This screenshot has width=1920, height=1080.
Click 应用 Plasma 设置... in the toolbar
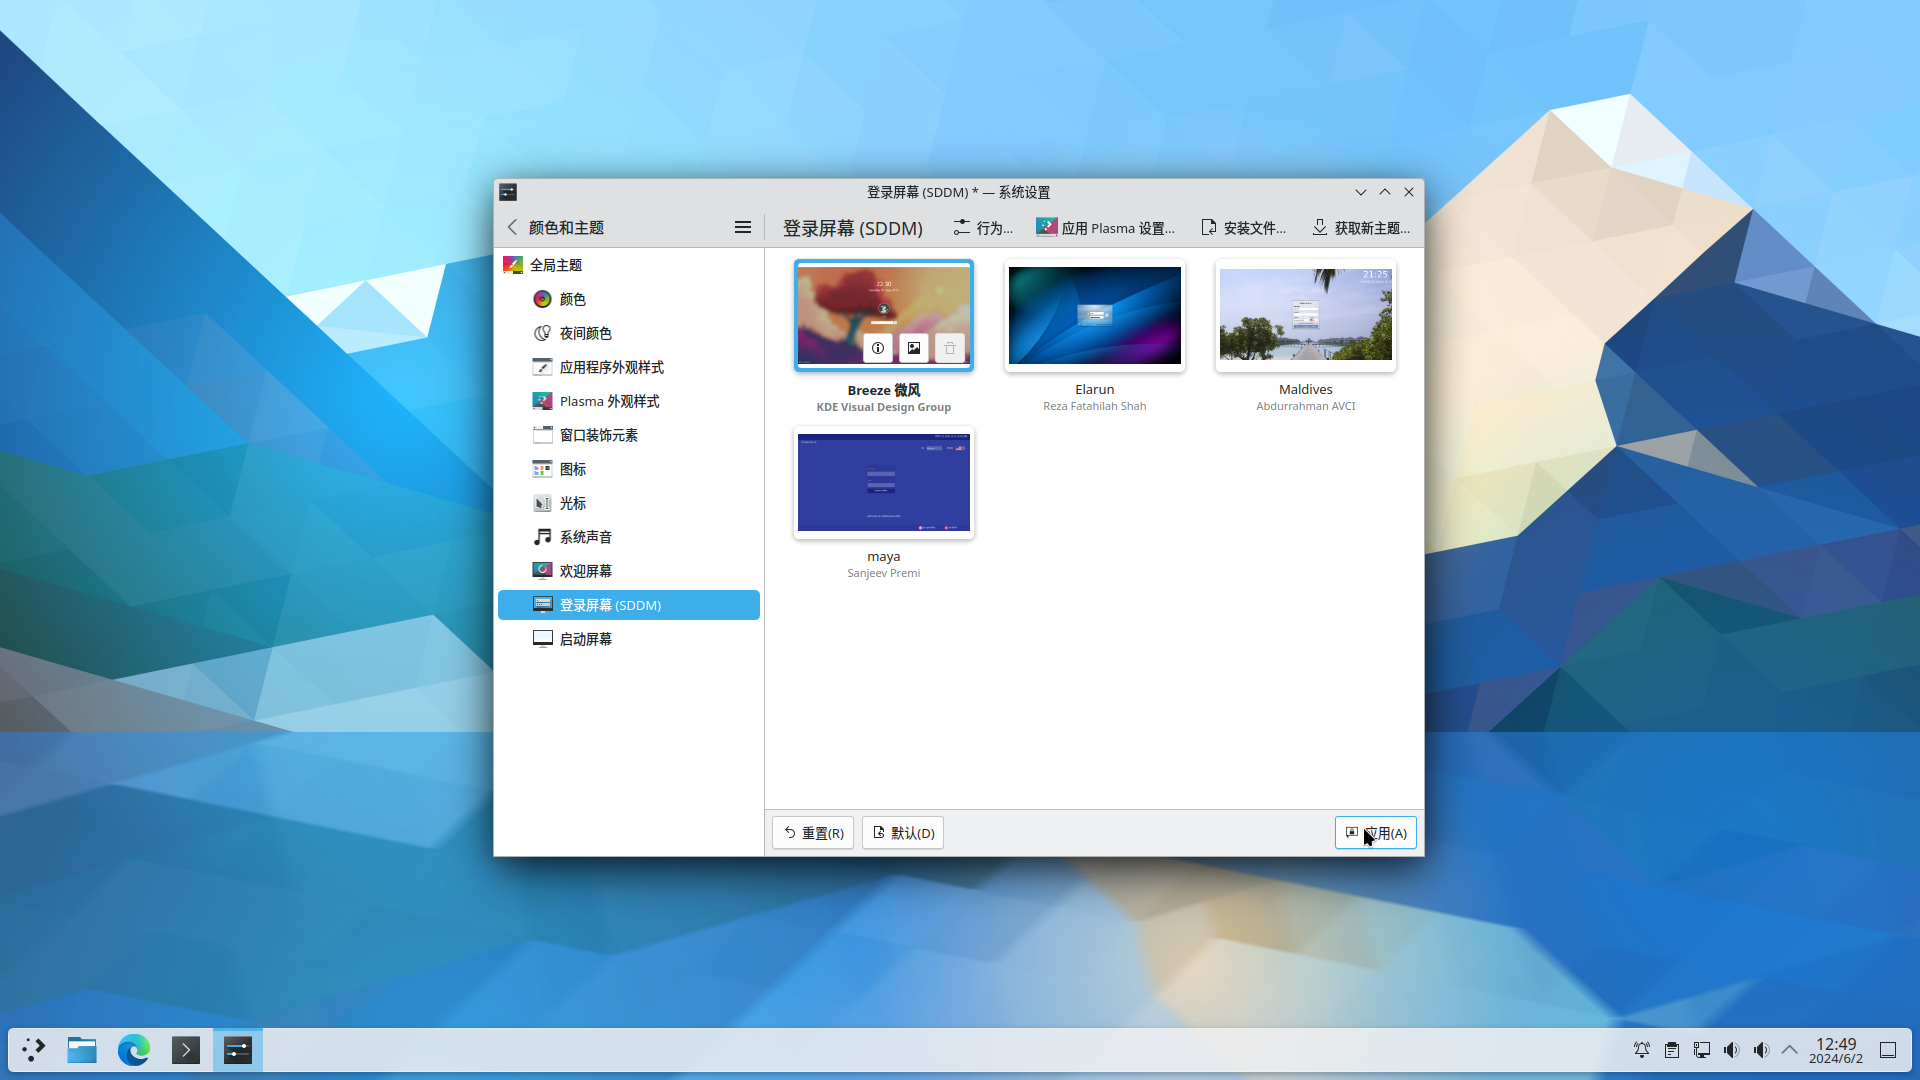click(1105, 228)
